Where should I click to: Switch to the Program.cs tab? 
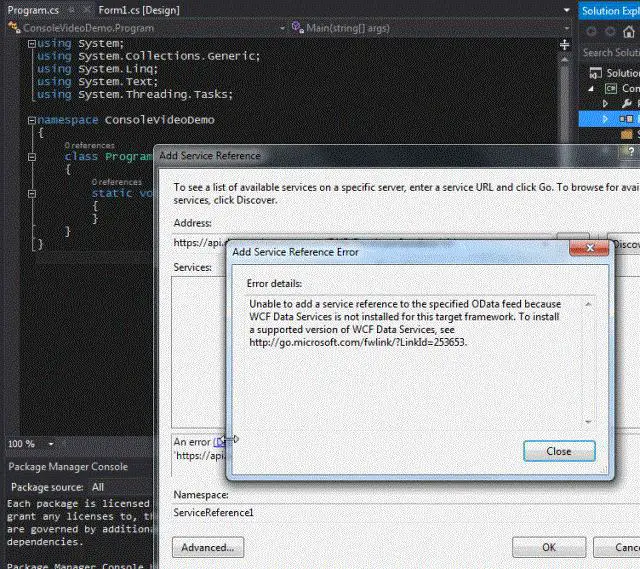pos(33,10)
